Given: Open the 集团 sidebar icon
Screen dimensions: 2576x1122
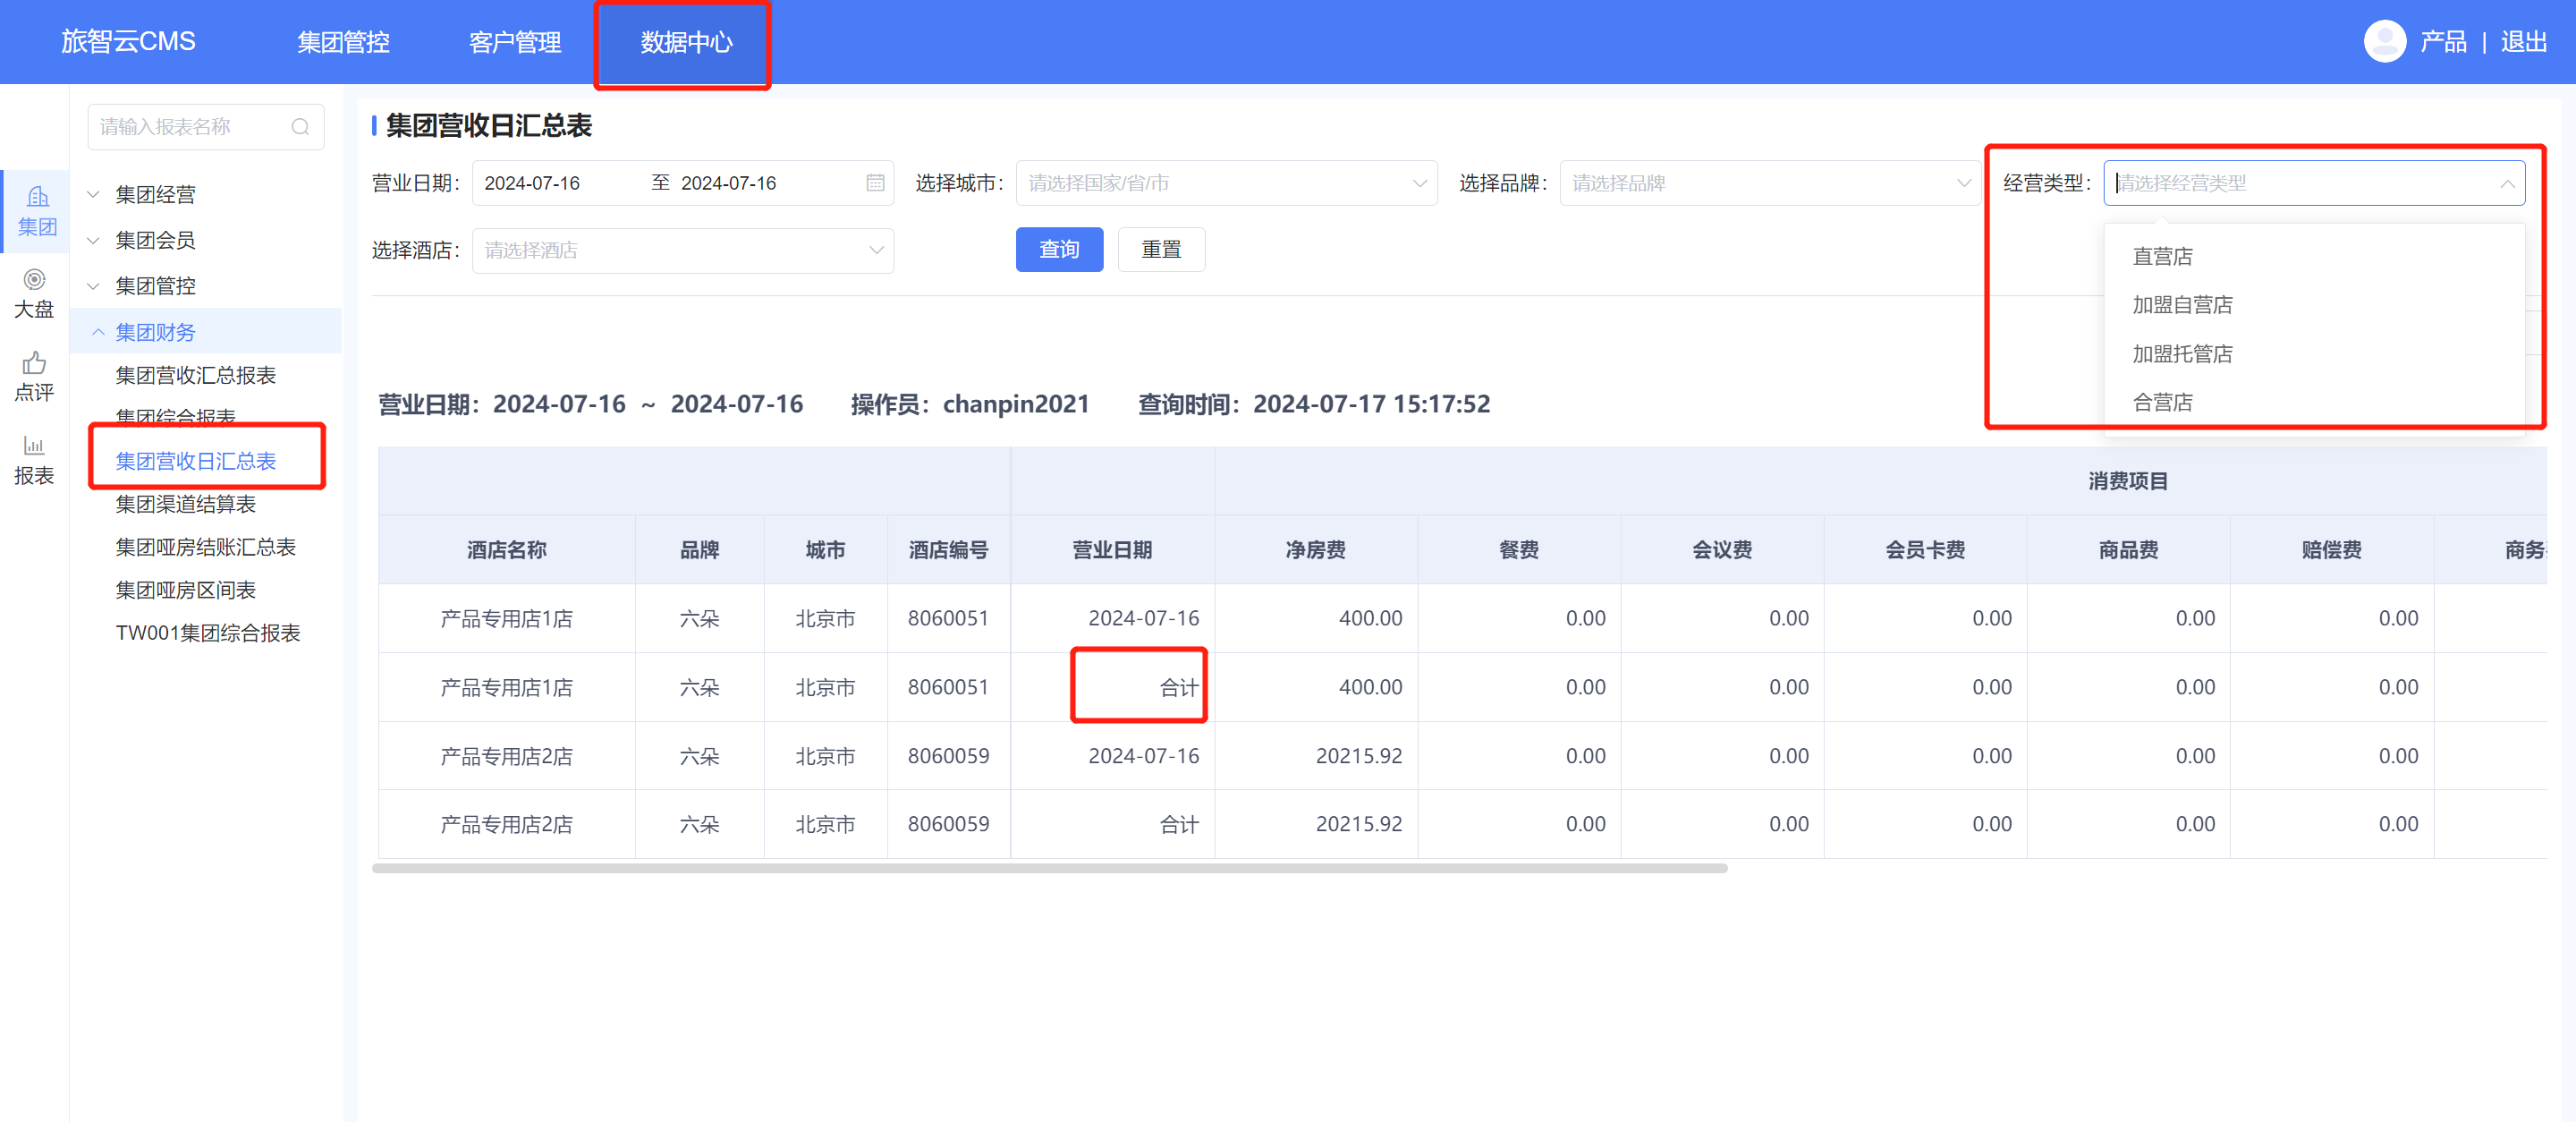Looking at the screenshot, I should point(37,211).
